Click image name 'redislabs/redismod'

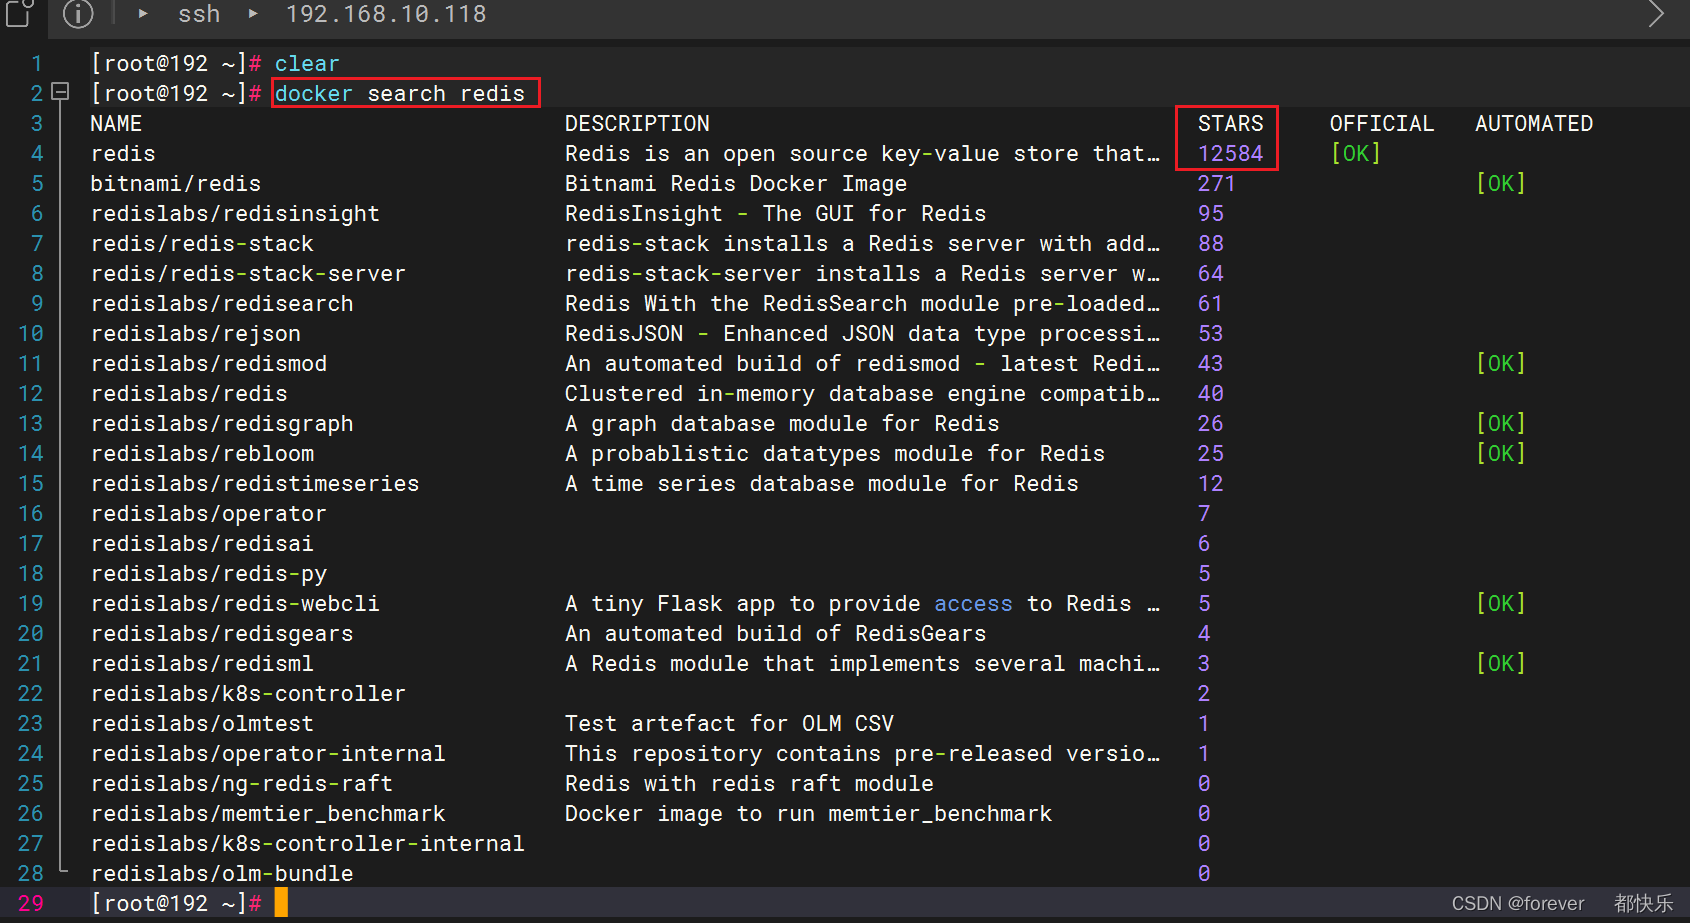[x=209, y=363]
